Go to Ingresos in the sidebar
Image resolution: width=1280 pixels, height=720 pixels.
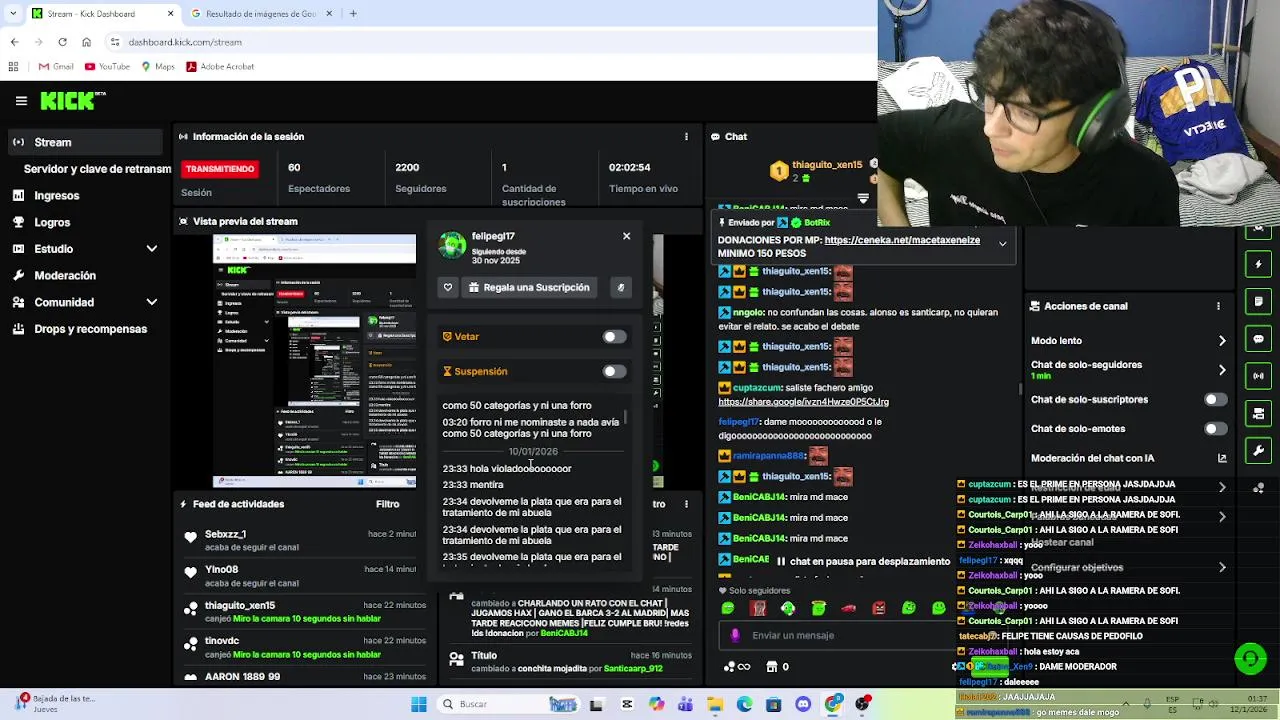pos(56,196)
